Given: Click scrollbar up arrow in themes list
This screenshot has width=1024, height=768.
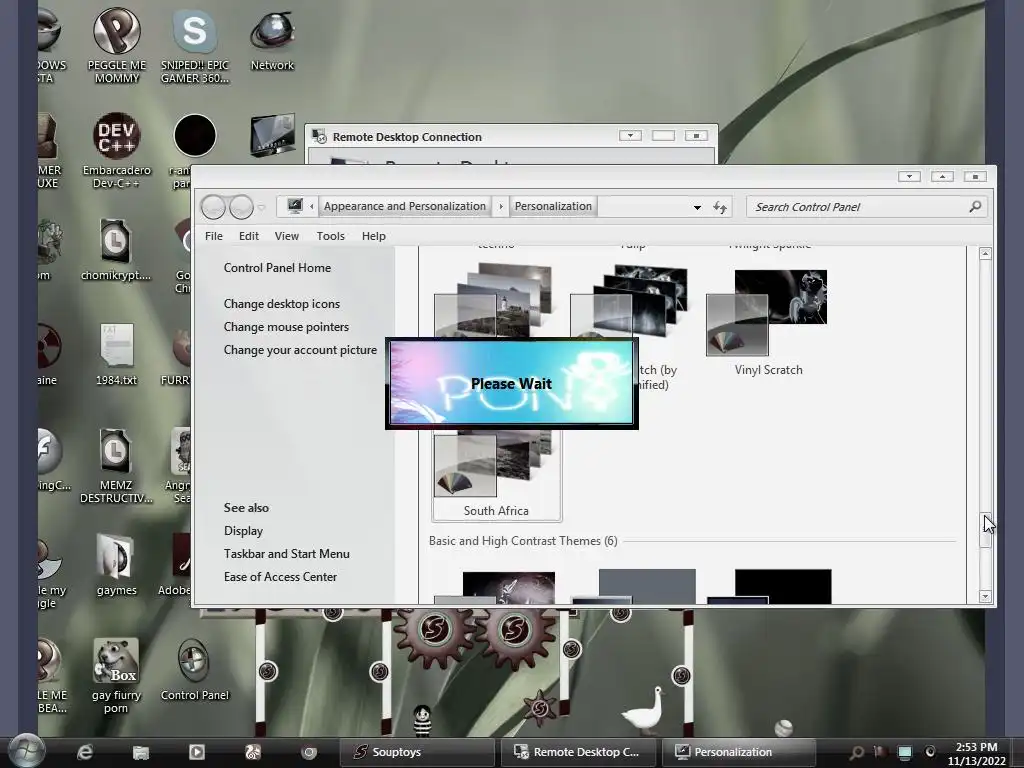Looking at the screenshot, I should (985, 253).
